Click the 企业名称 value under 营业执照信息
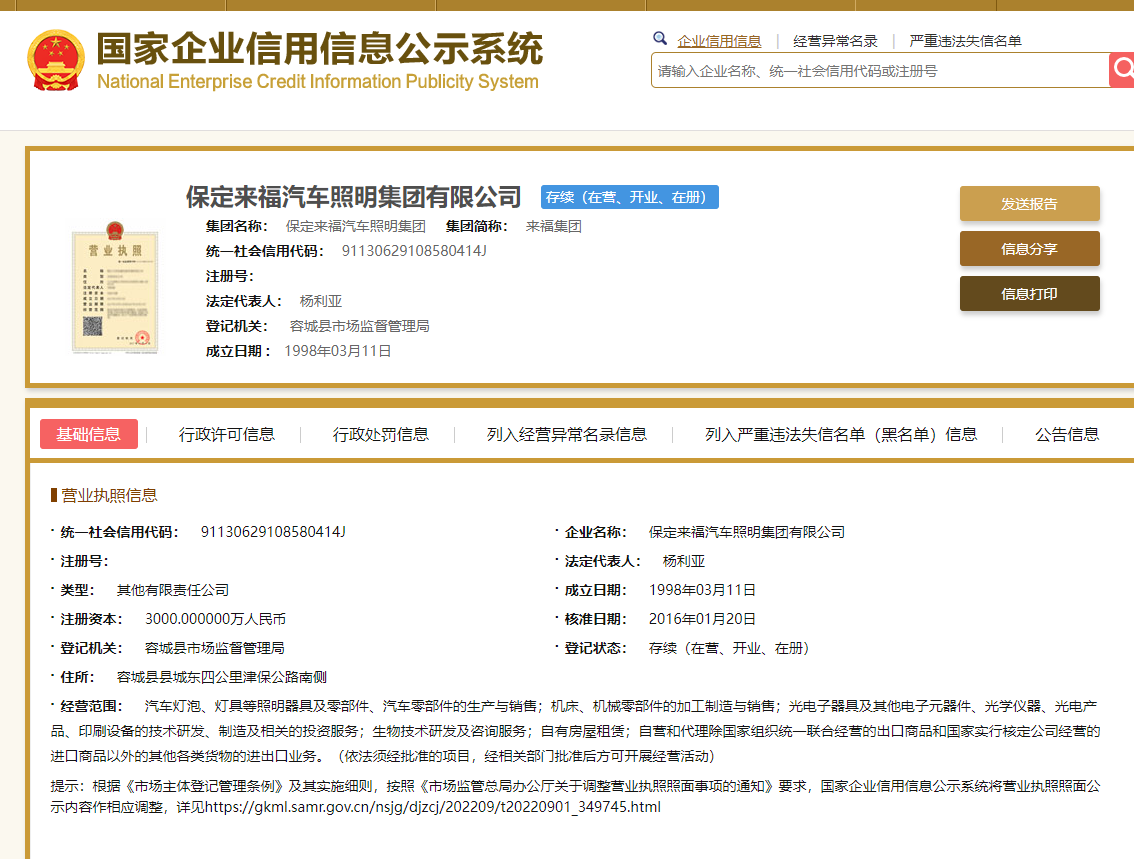 tap(747, 532)
